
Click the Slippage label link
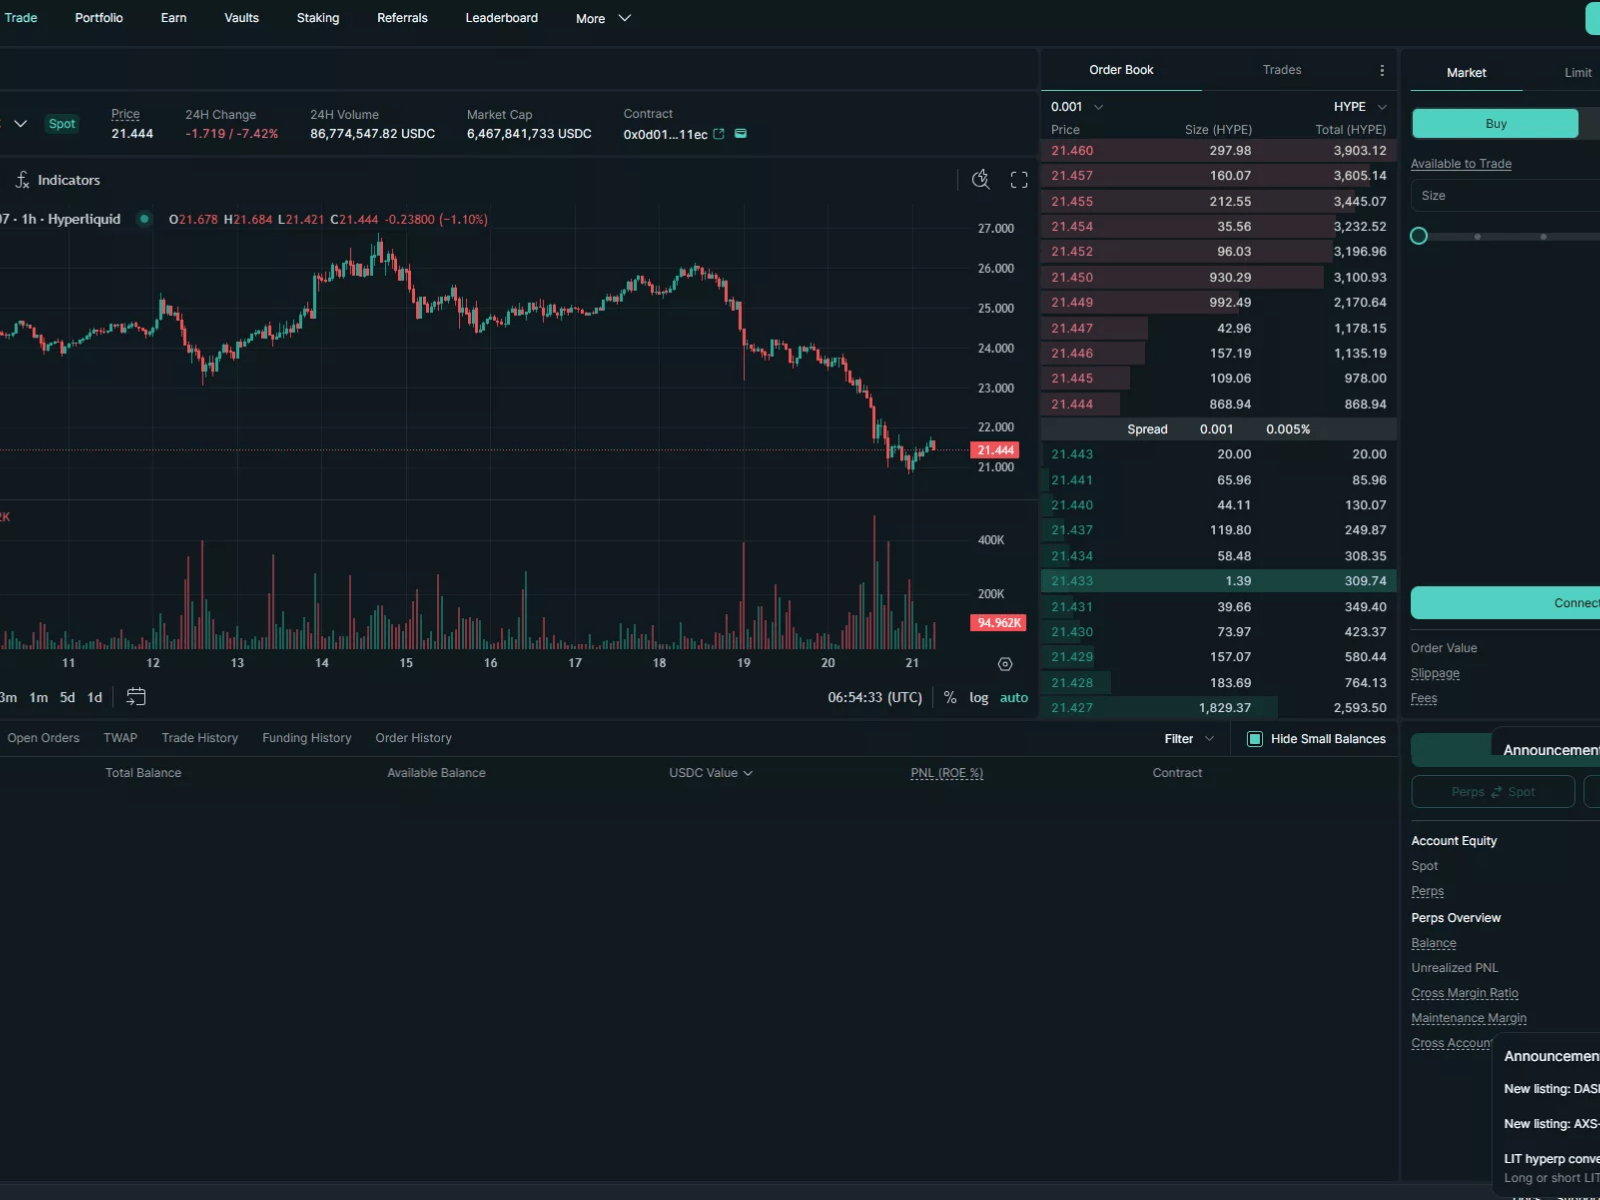(x=1435, y=674)
